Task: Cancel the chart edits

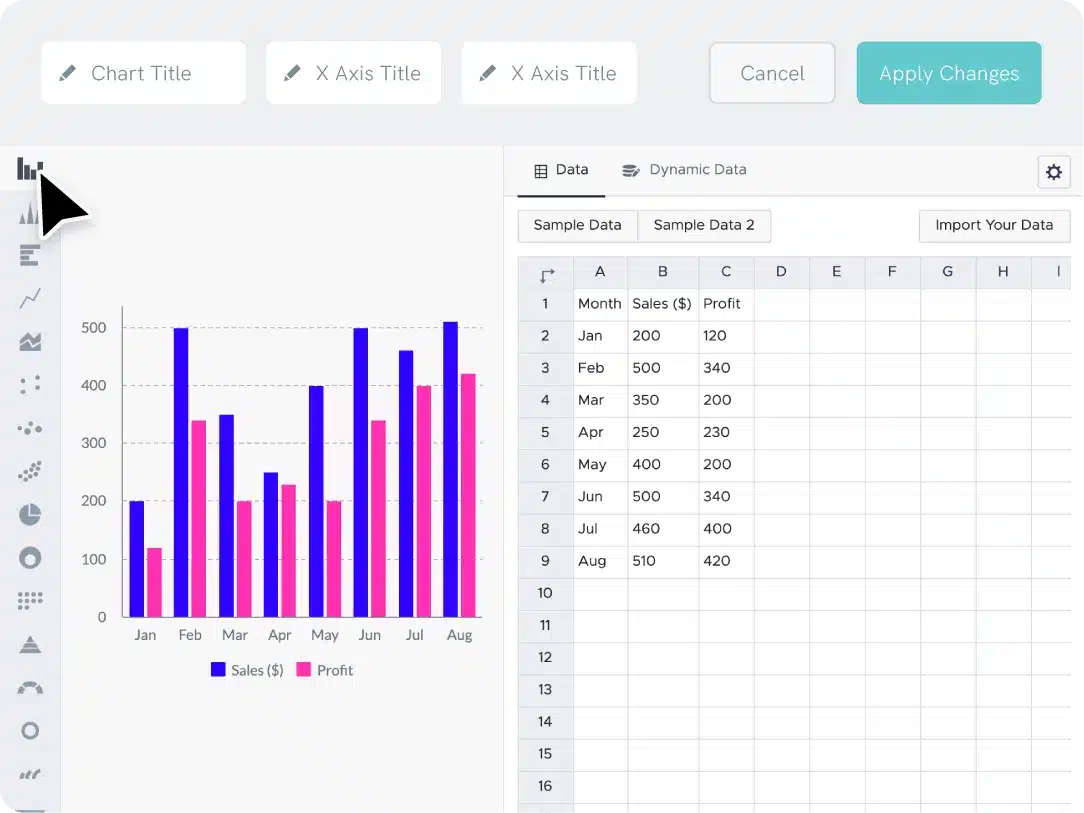Action: (772, 73)
